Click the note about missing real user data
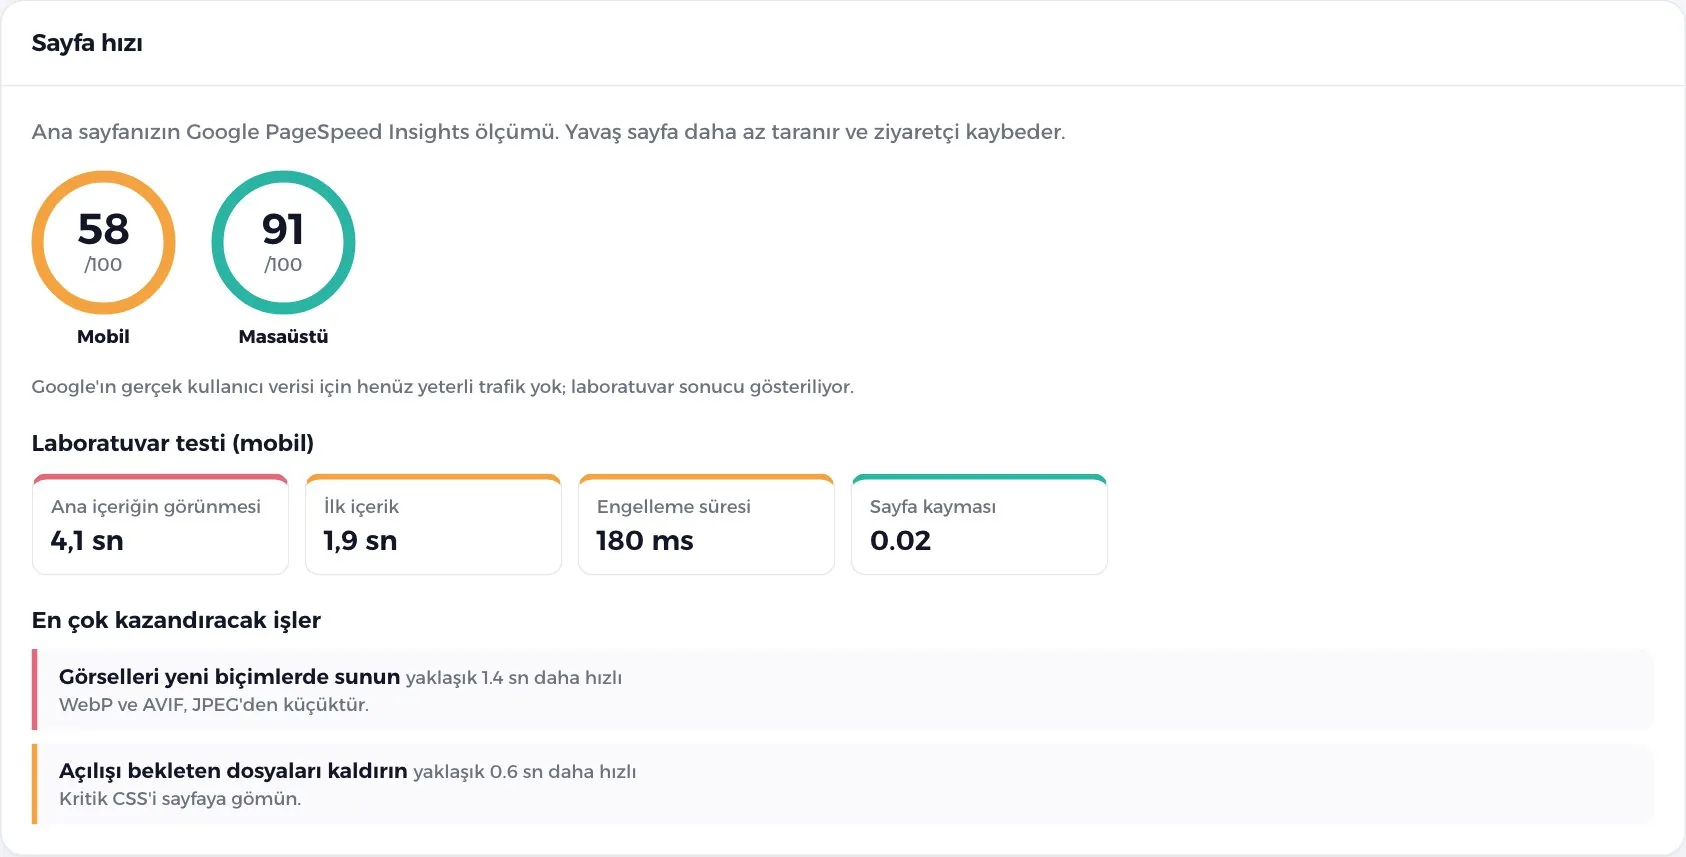Viewport: 1686px width, 857px height. 442,387
